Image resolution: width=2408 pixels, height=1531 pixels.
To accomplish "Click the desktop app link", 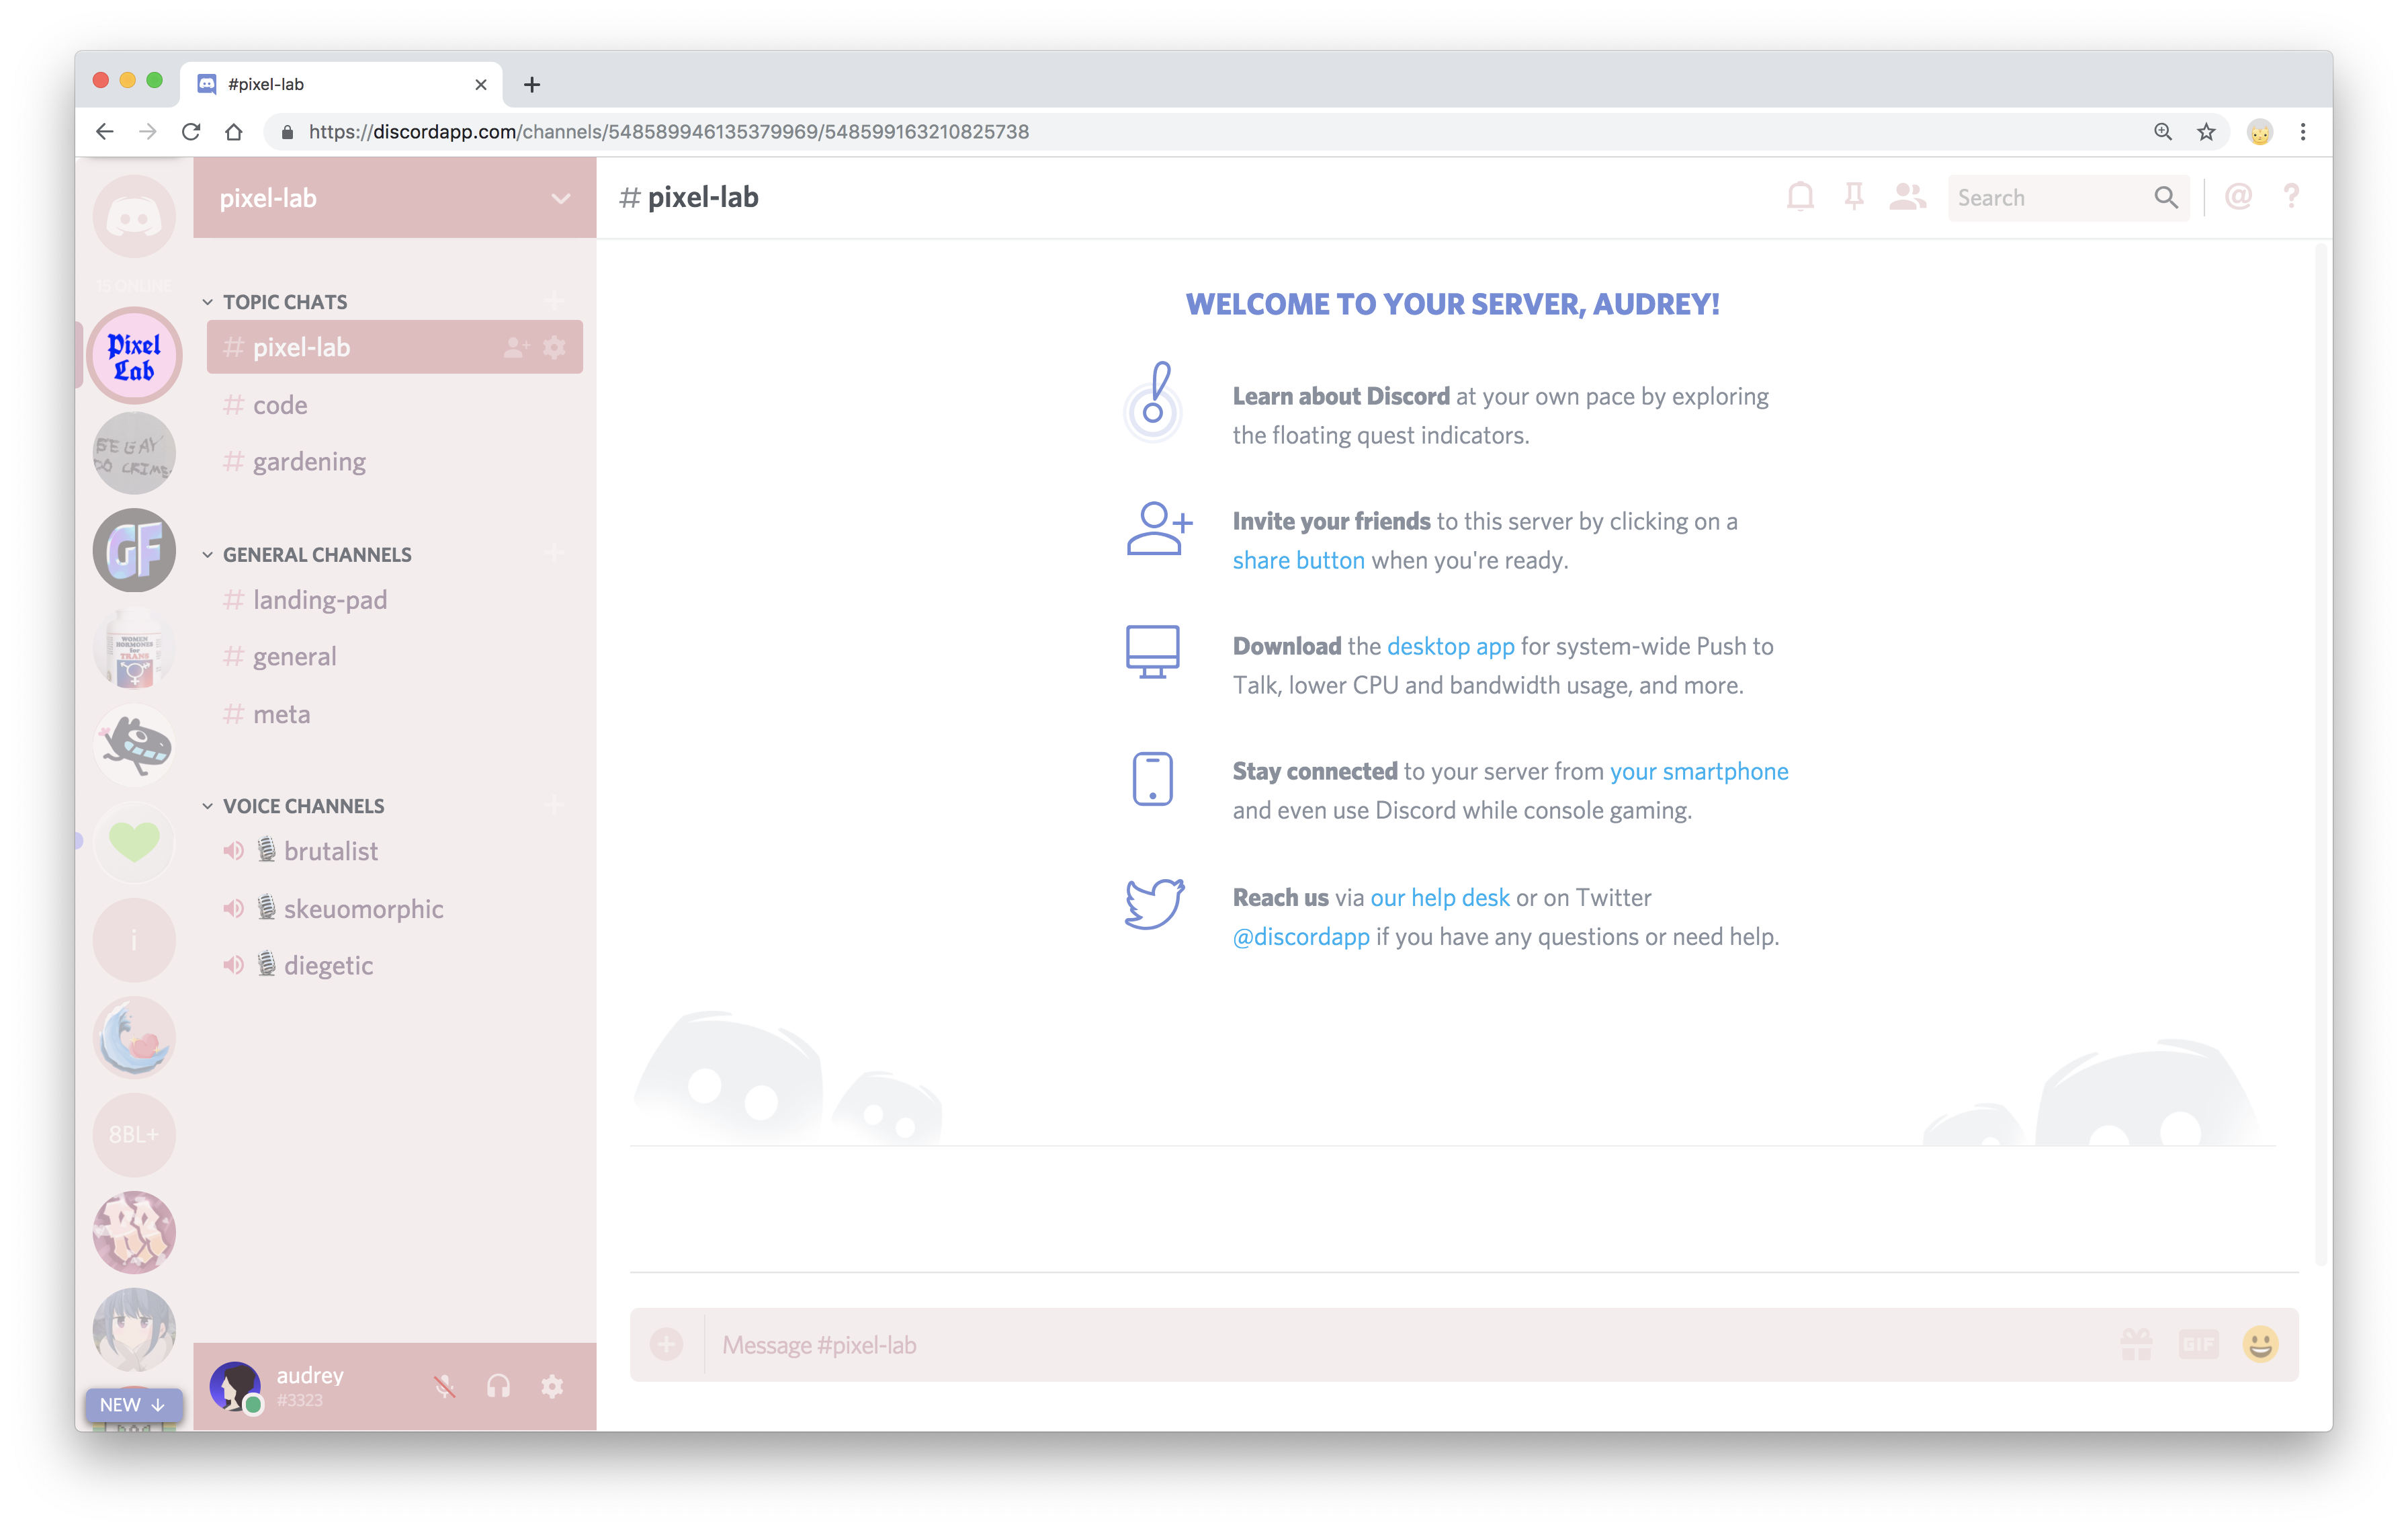I will click(1450, 646).
